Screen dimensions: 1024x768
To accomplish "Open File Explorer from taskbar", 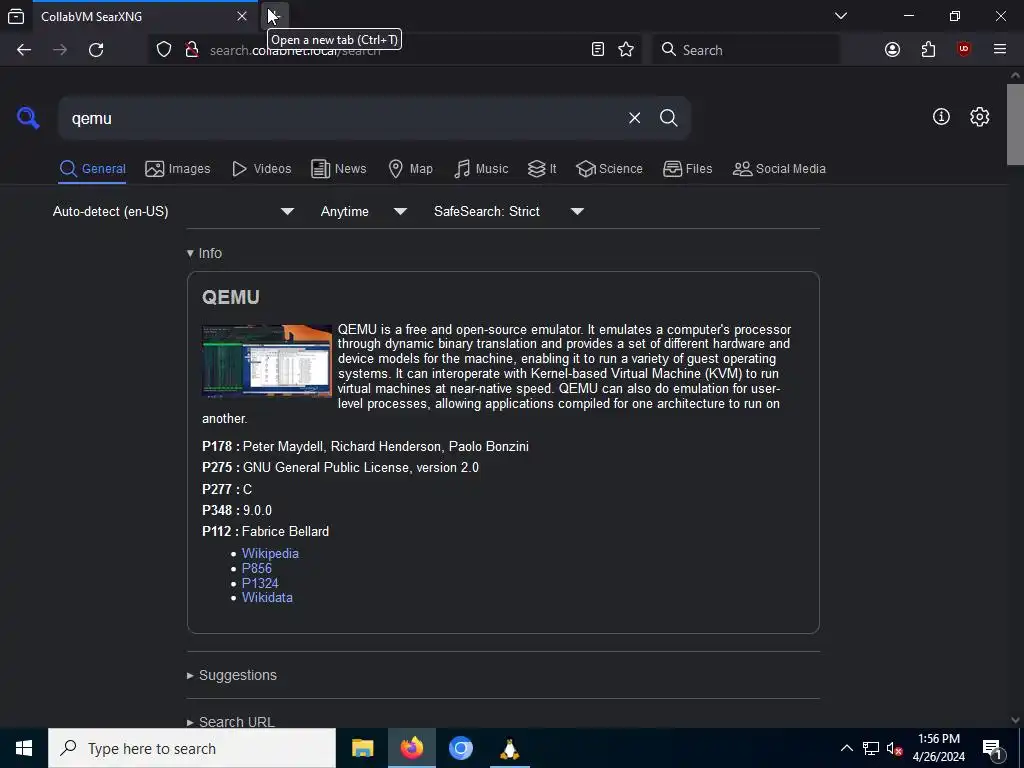I will coord(362,748).
